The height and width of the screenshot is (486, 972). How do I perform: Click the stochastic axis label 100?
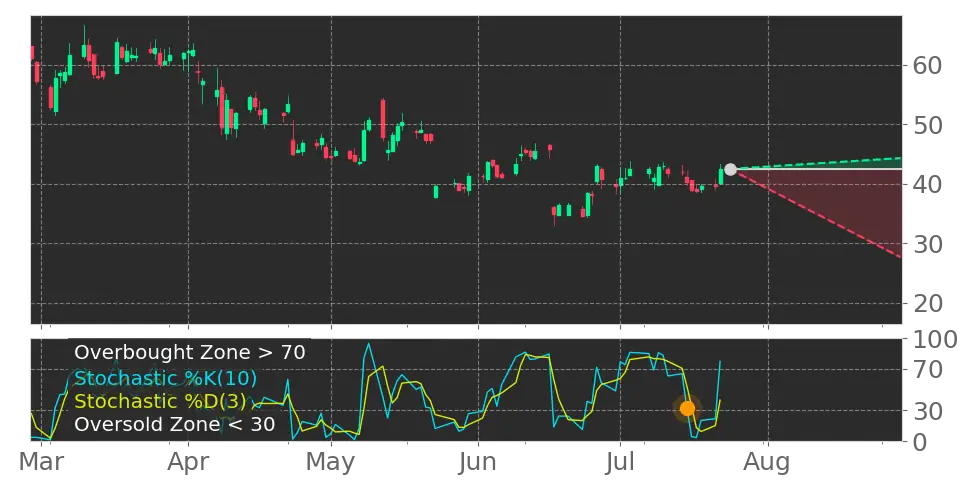pyautogui.click(x=935, y=339)
